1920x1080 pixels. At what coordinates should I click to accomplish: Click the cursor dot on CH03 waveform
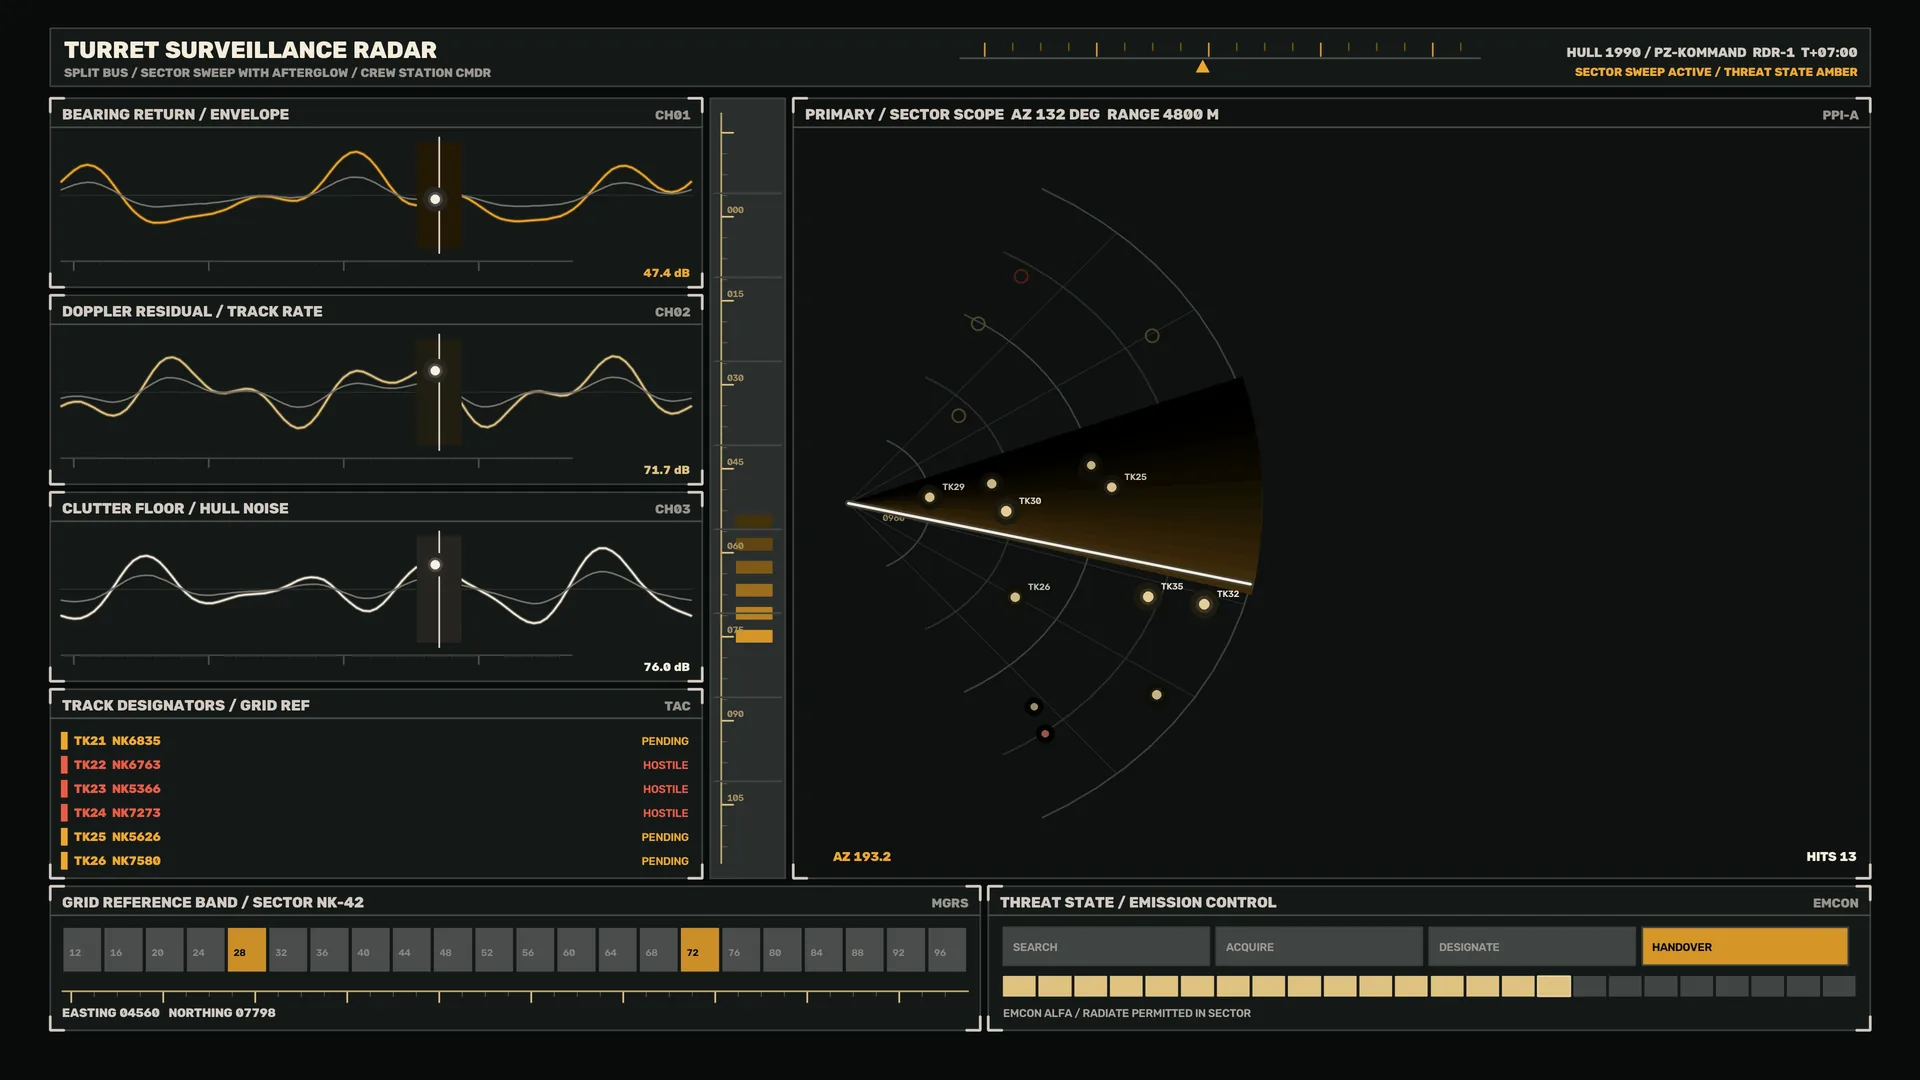435,565
